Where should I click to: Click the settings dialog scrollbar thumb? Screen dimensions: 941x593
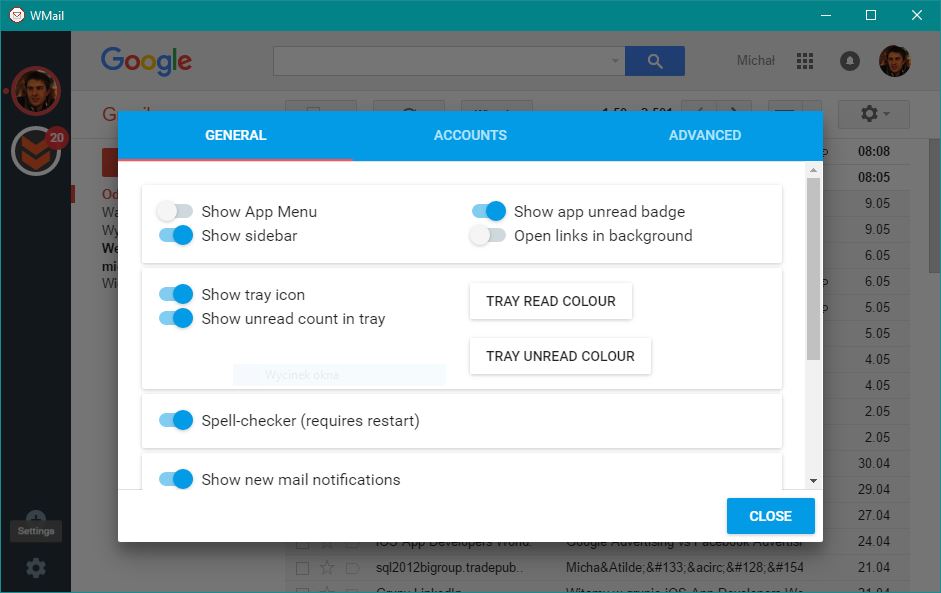(x=813, y=269)
